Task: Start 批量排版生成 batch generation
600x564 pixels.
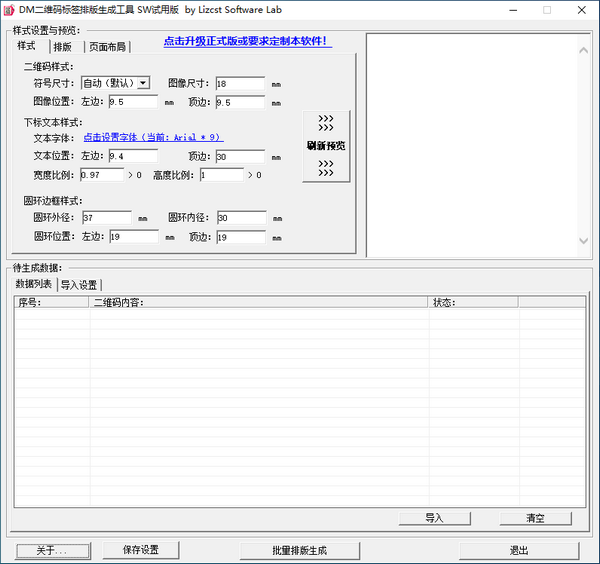Action: coord(300,550)
